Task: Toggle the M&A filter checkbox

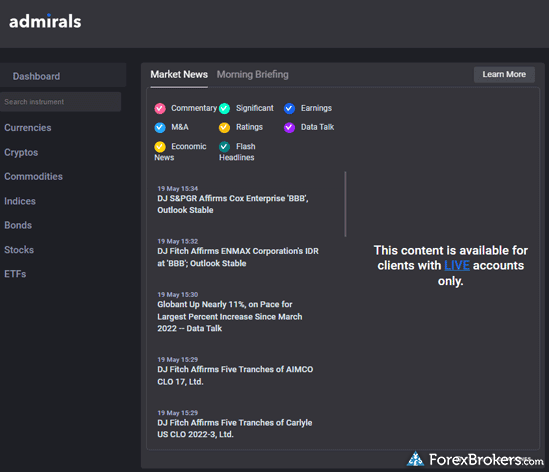Action: [x=160, y=127]
